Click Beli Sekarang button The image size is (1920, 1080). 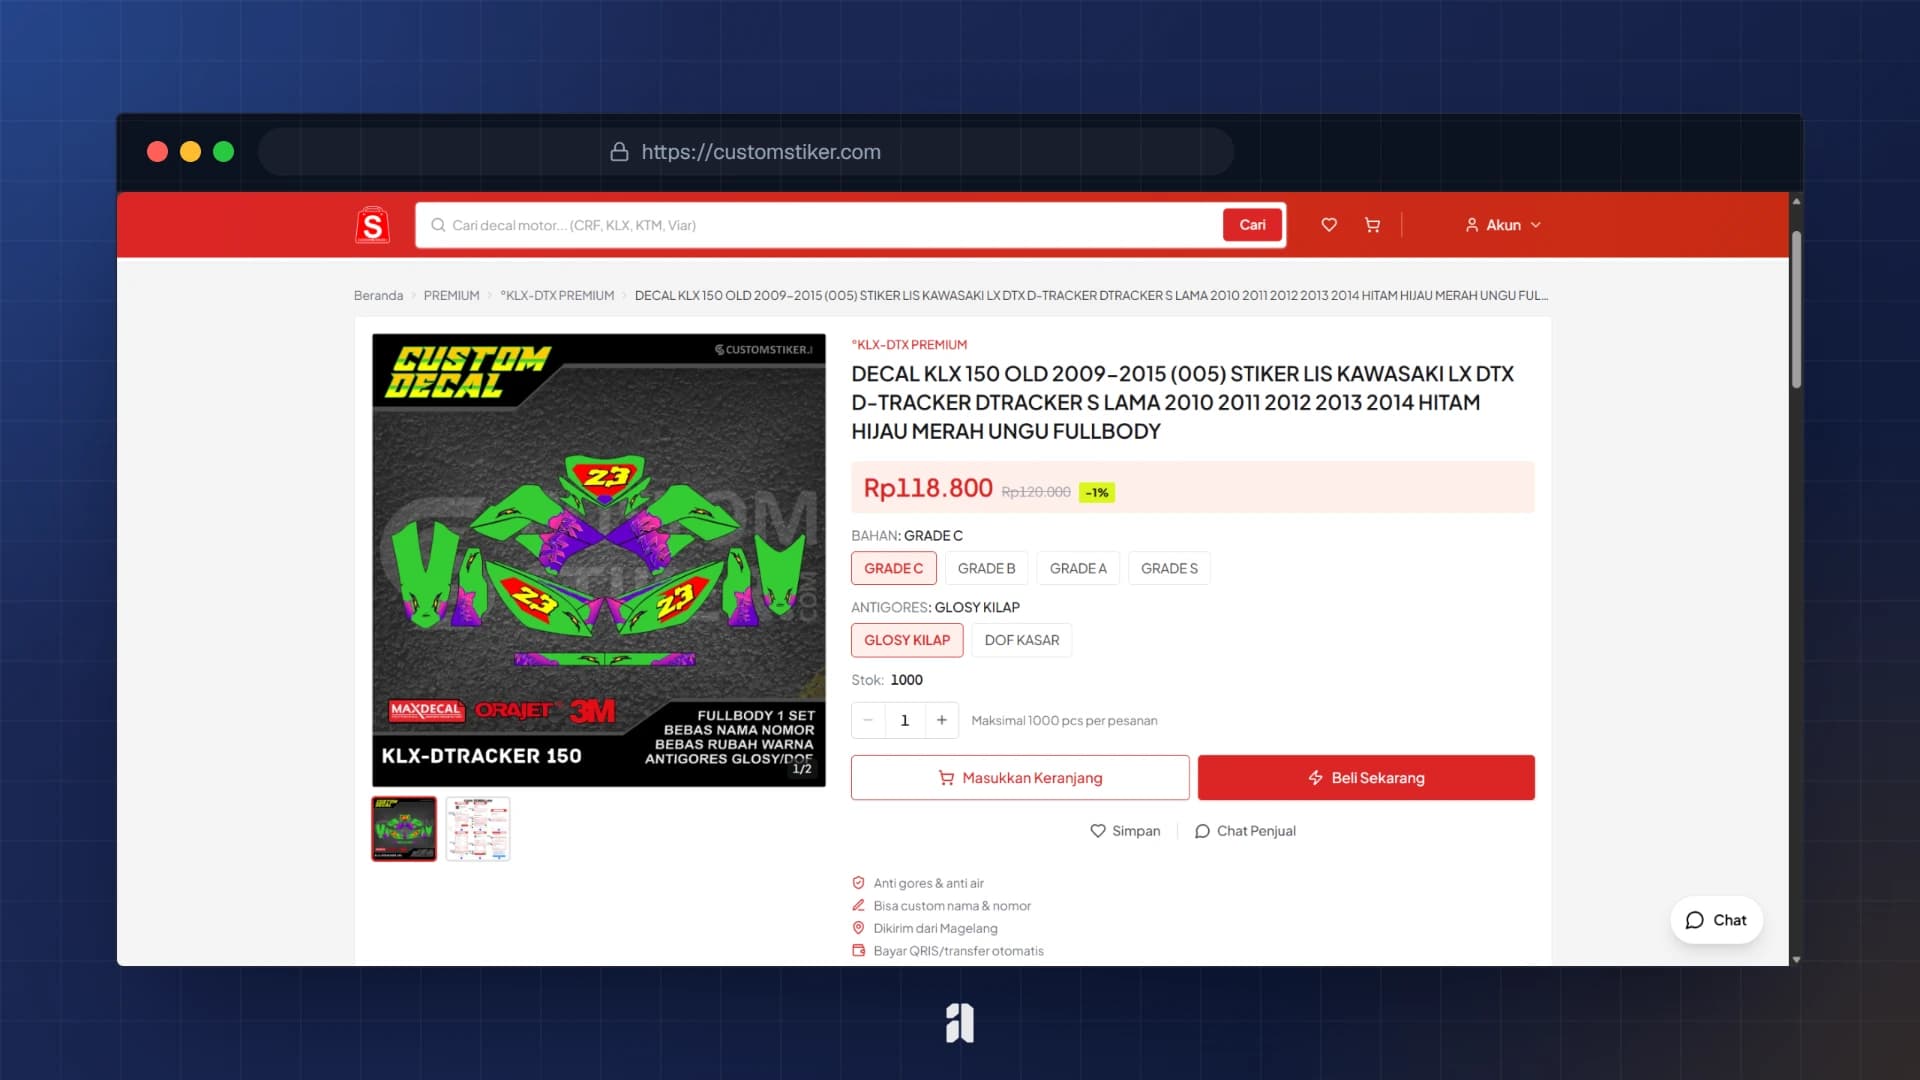[x=1366, y=778]
